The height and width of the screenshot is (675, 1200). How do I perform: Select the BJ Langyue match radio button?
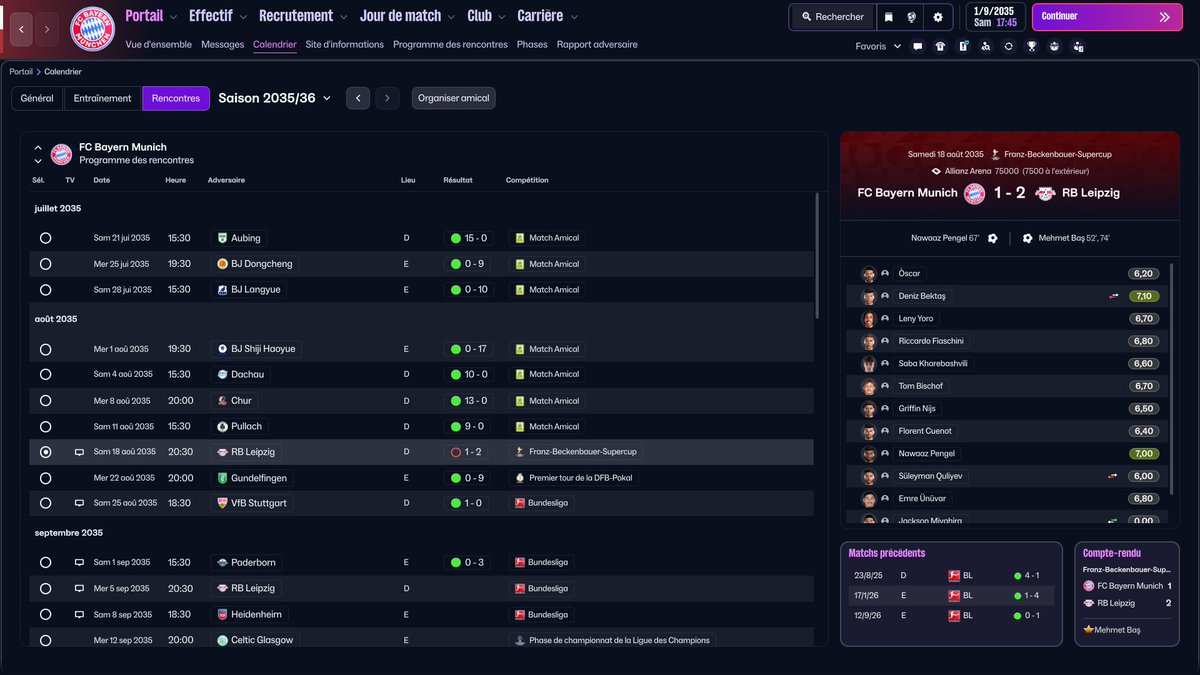[45, 290]
